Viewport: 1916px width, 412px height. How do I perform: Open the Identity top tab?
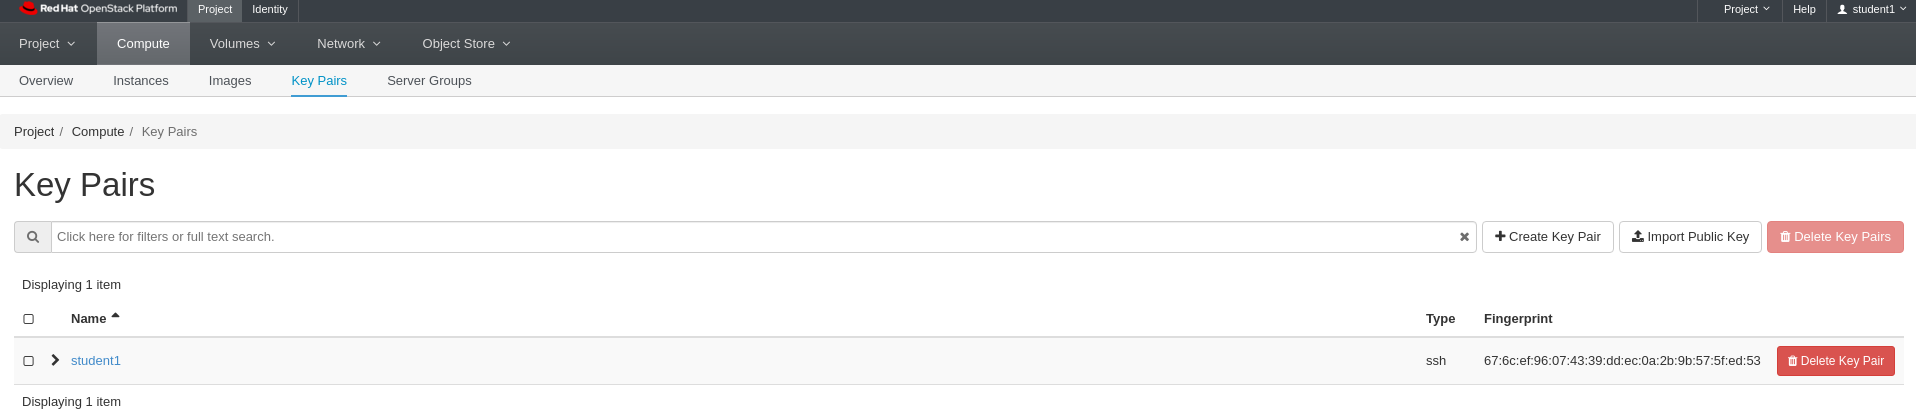coord(270,9)
